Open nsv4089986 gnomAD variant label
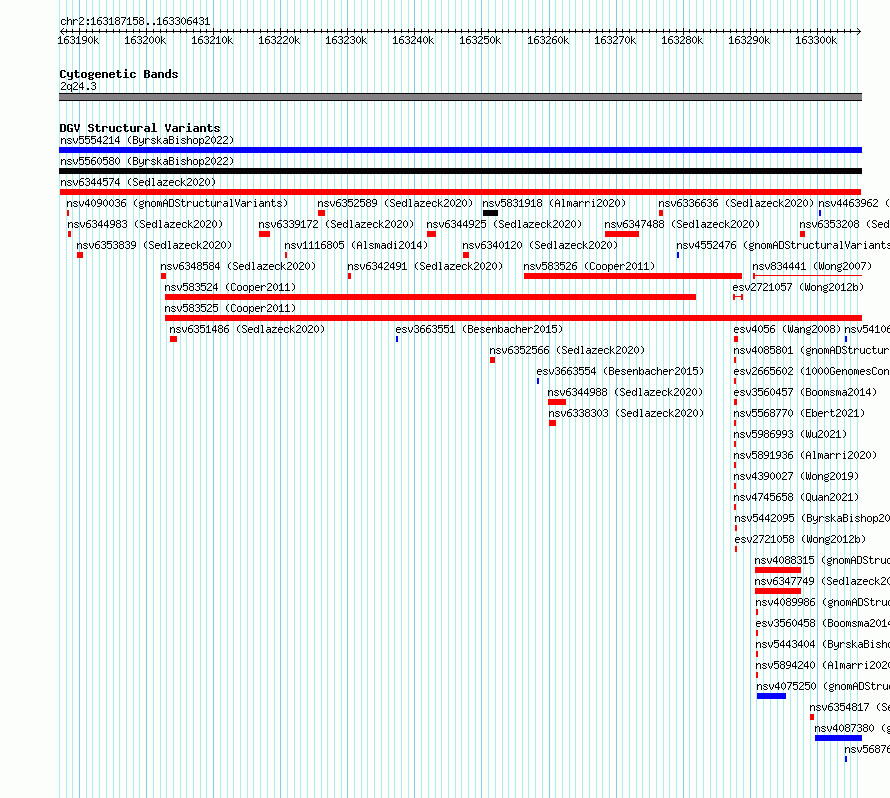The width and height of the screenshot is (890, 798). click(822, 602)
